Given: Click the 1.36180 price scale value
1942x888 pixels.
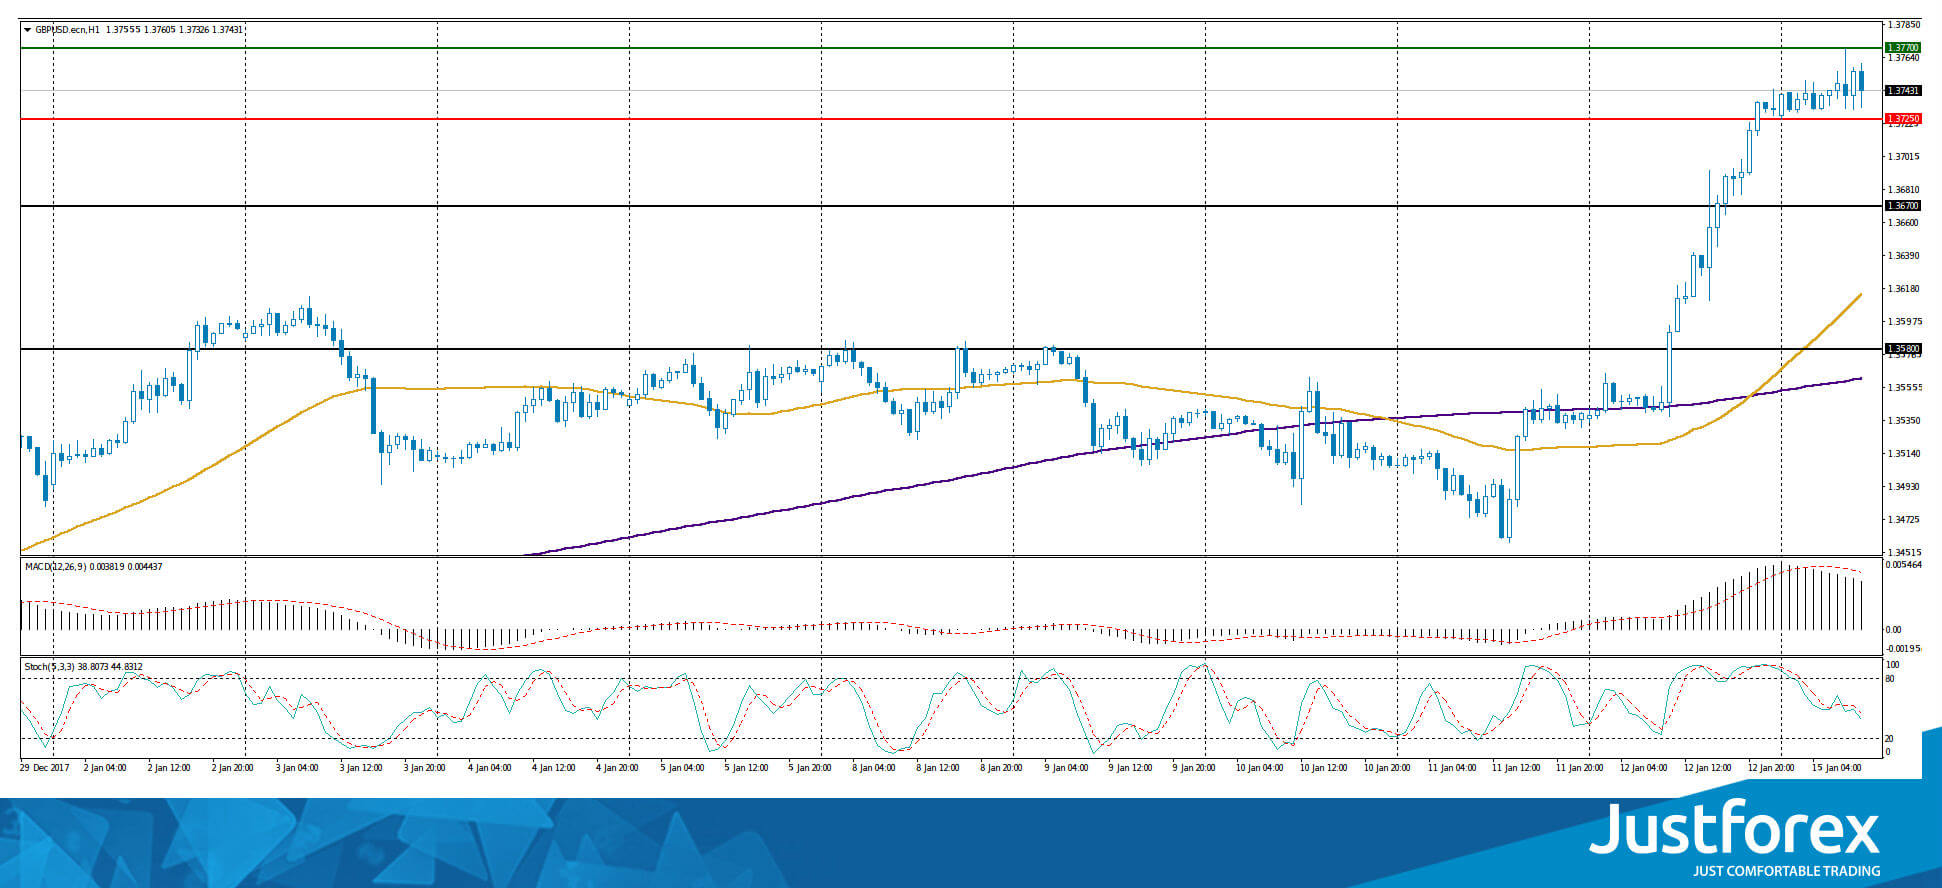Looking at the screenshot, I should point(1904,289).
